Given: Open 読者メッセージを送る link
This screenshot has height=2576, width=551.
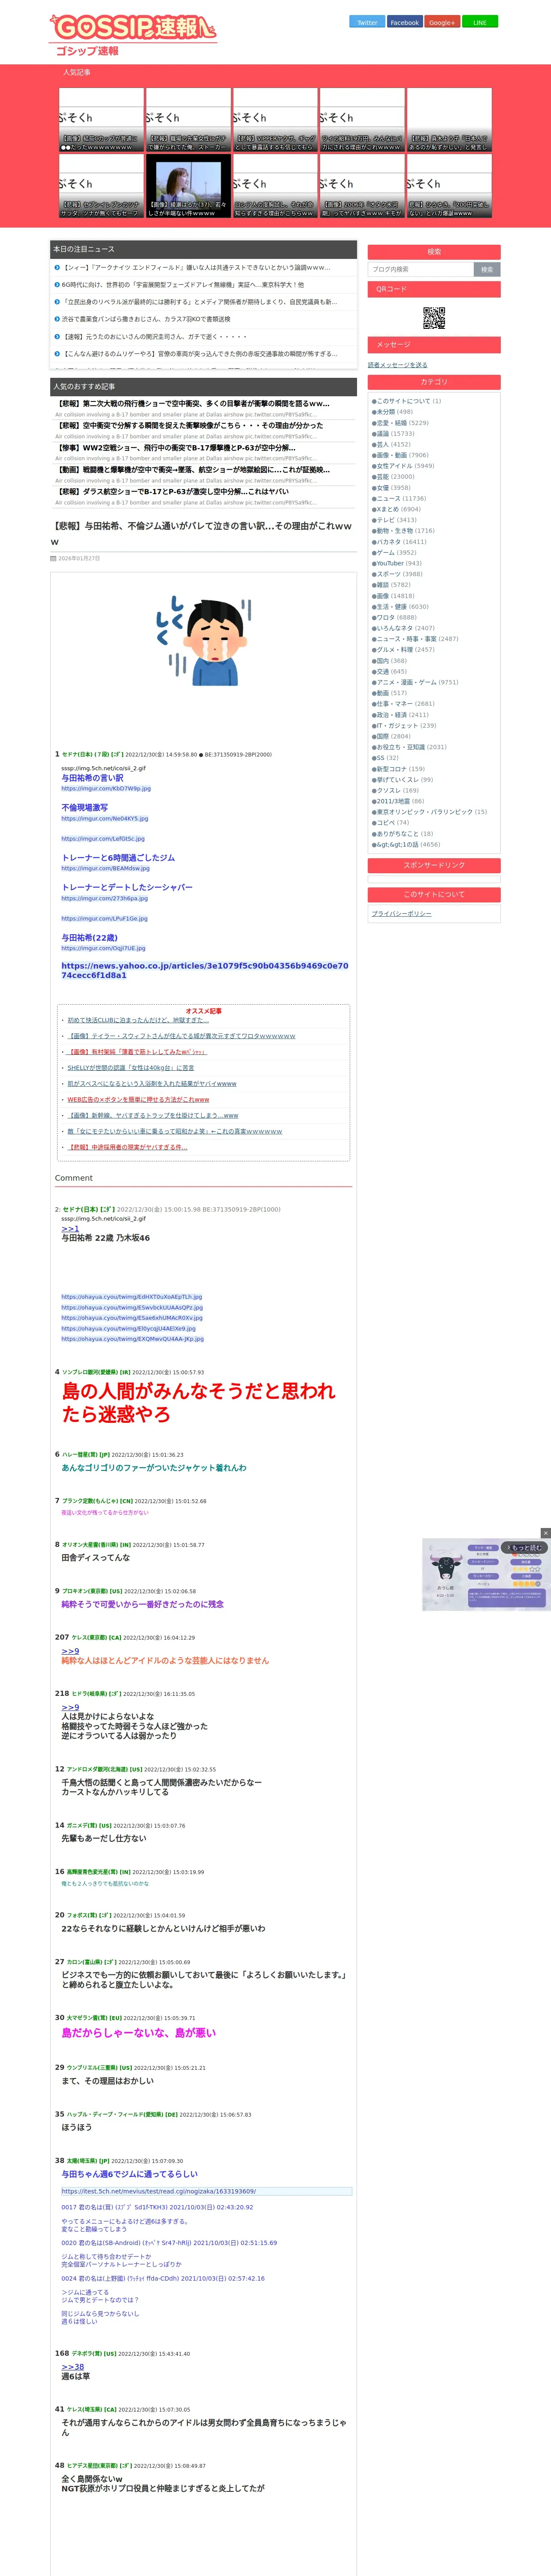Looking at the screenshot, I should point(397,365).
